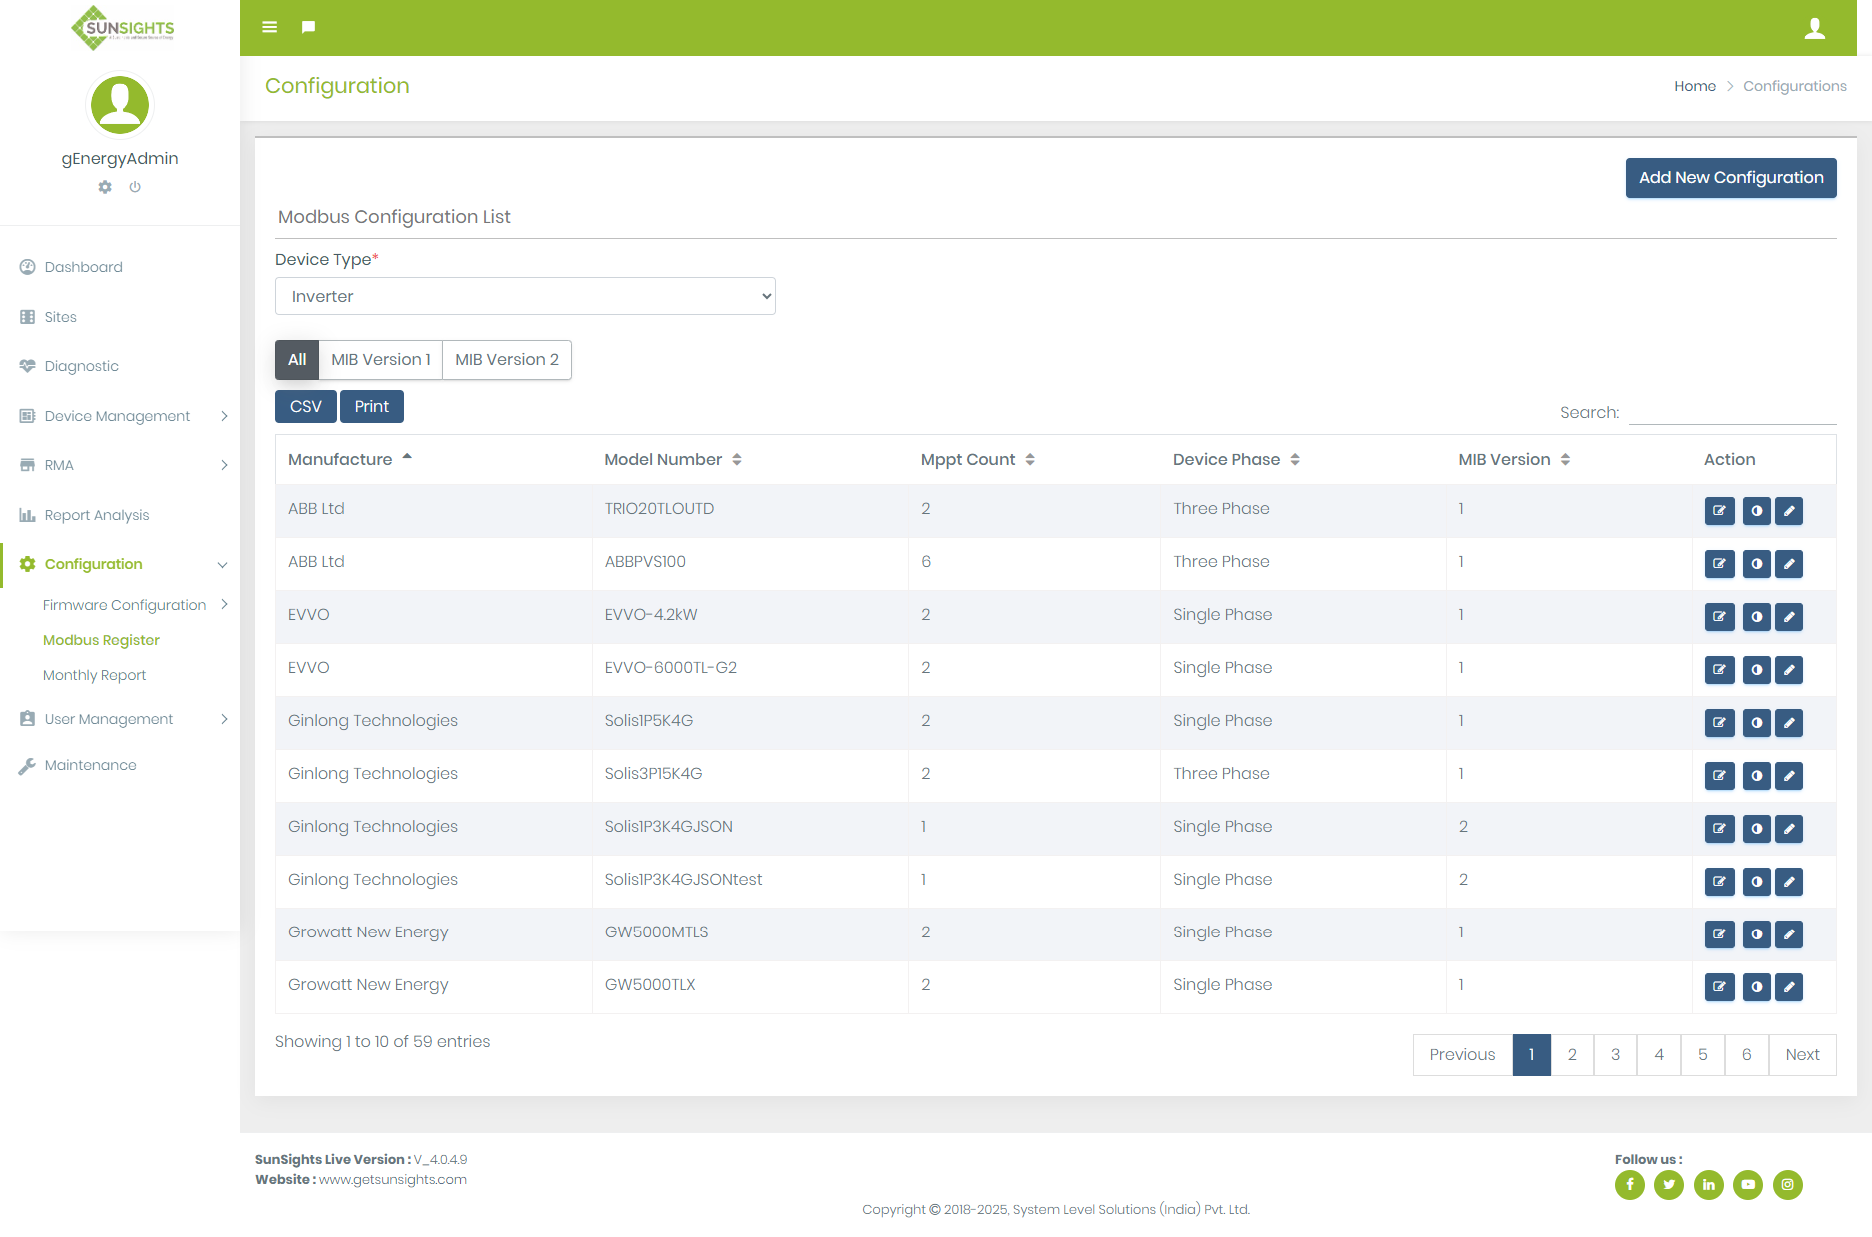Collapse the Configuration menu section
This screenshot has height=1237, width=1872.
click(x=92, y=564)
